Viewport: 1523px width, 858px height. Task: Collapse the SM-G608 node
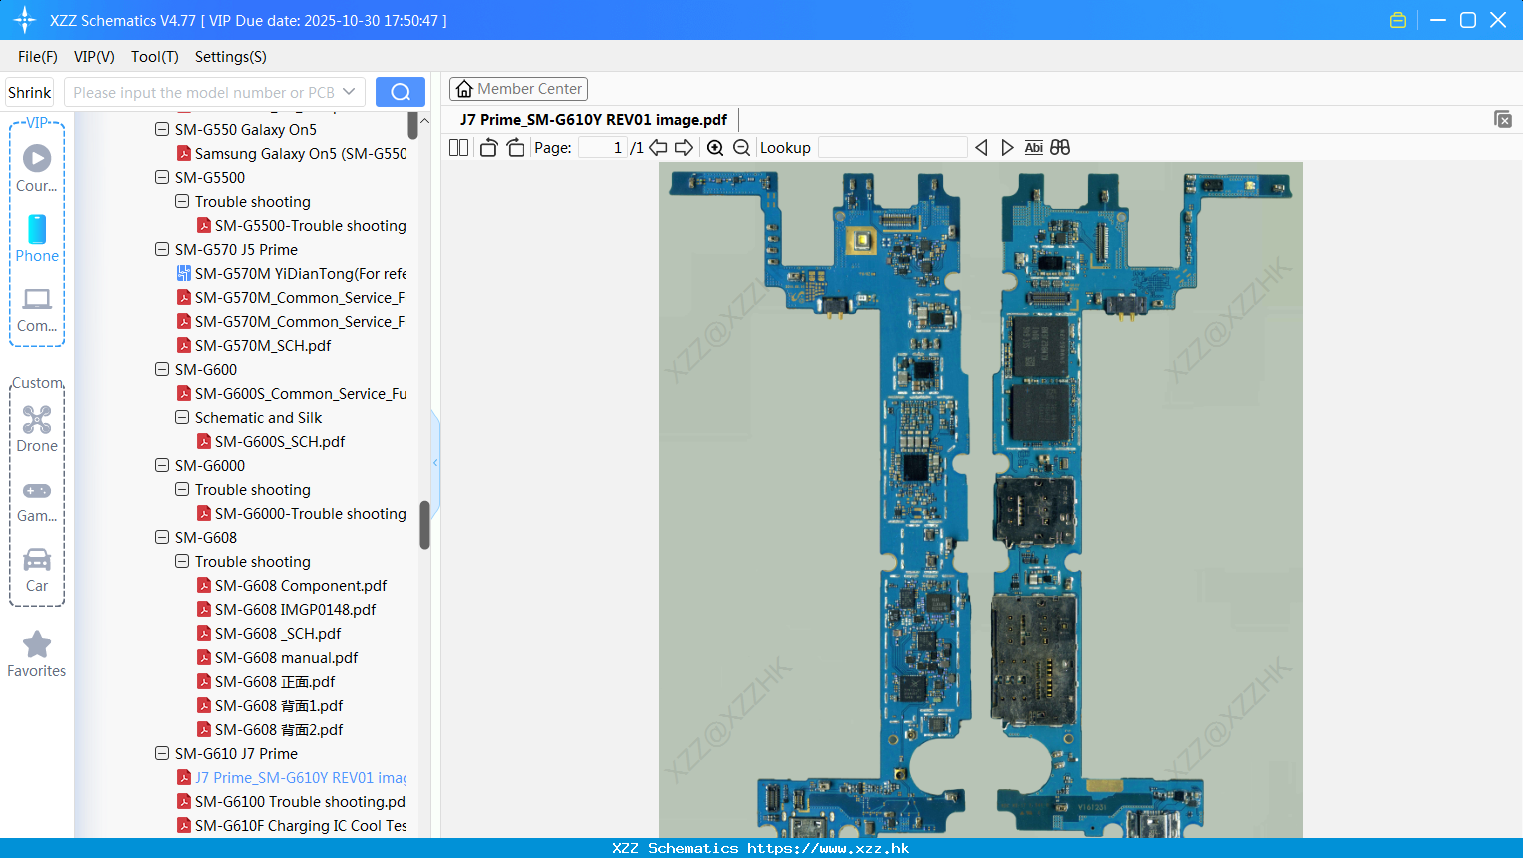[162, 537]
